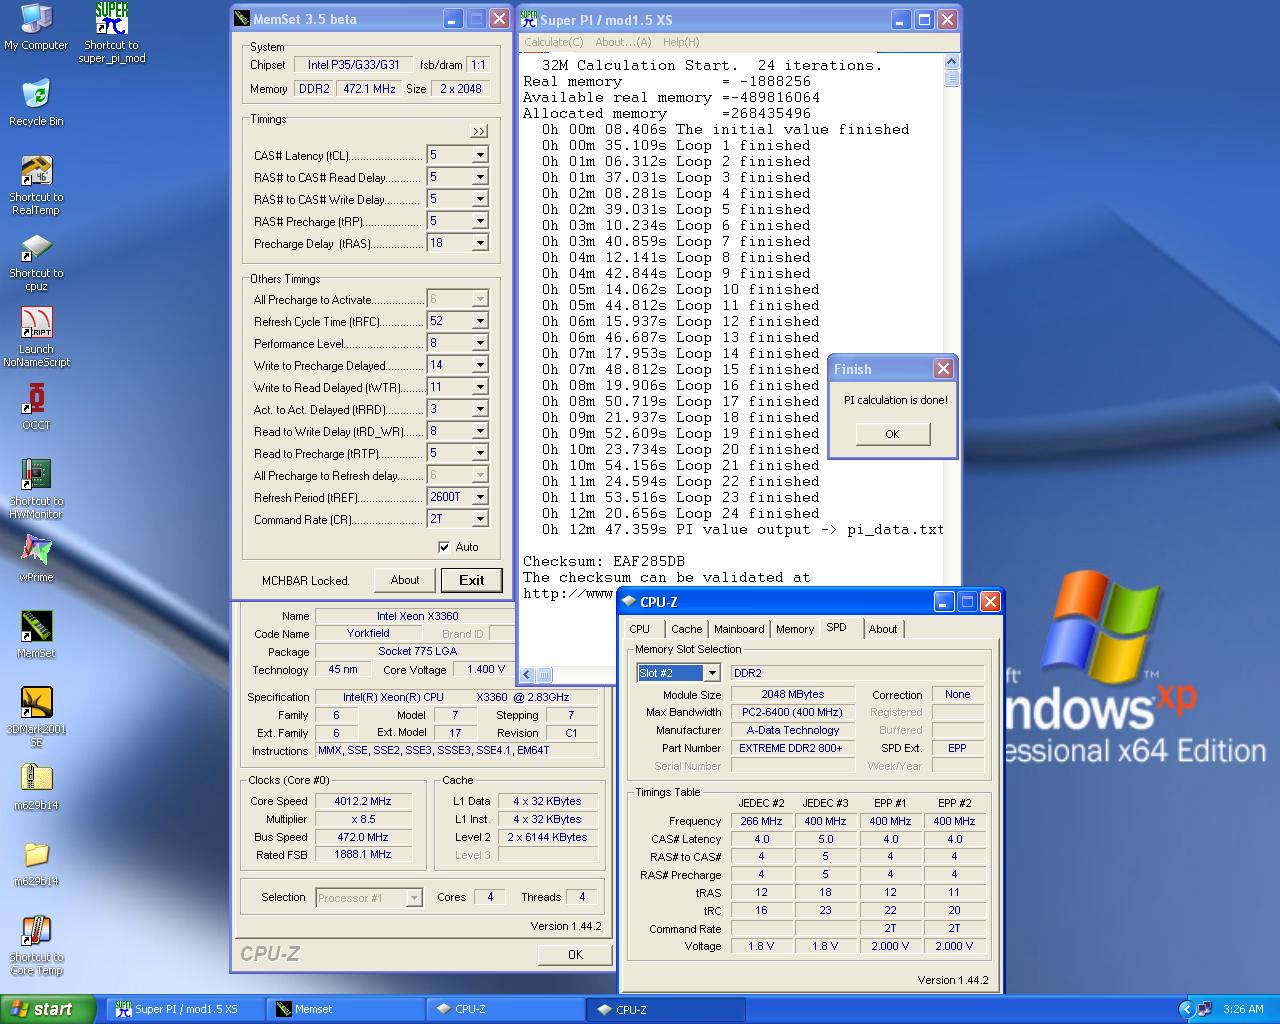Open the About...(A) menu in Super PI

pyautogui.click(x=623, y=42)
